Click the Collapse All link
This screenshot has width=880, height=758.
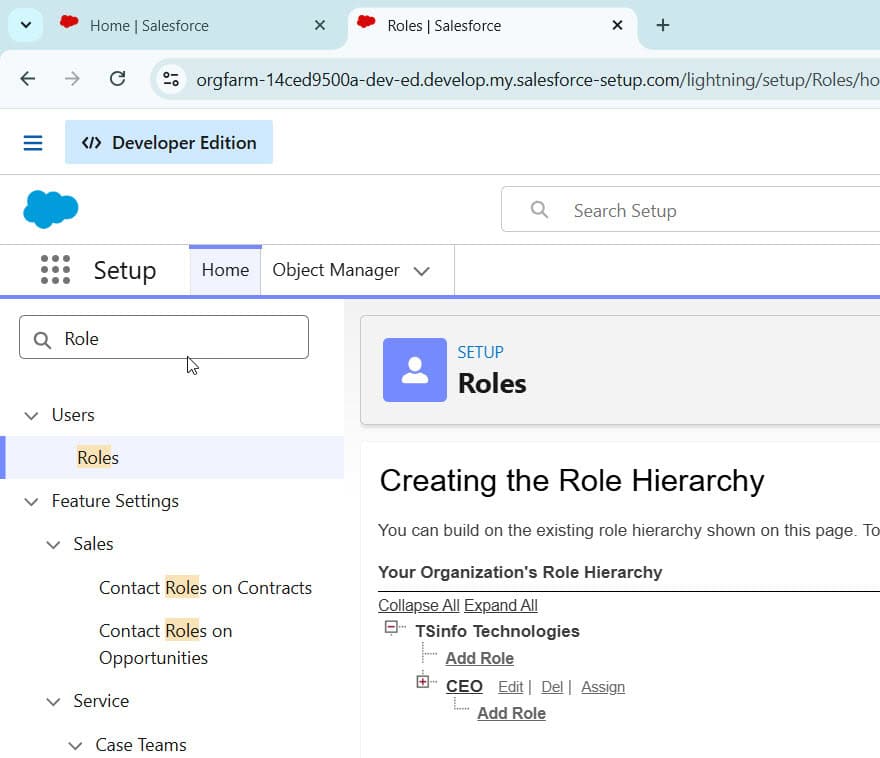419,605
